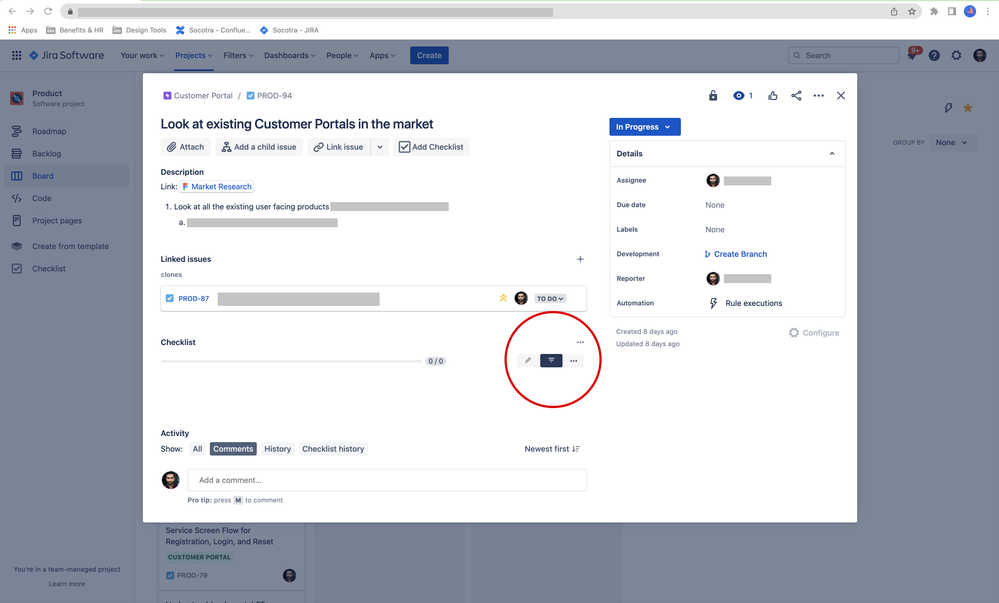This screenshot has height=603, width=999.
Task: Click the Attach button
Action: click(x=185, y=147)
